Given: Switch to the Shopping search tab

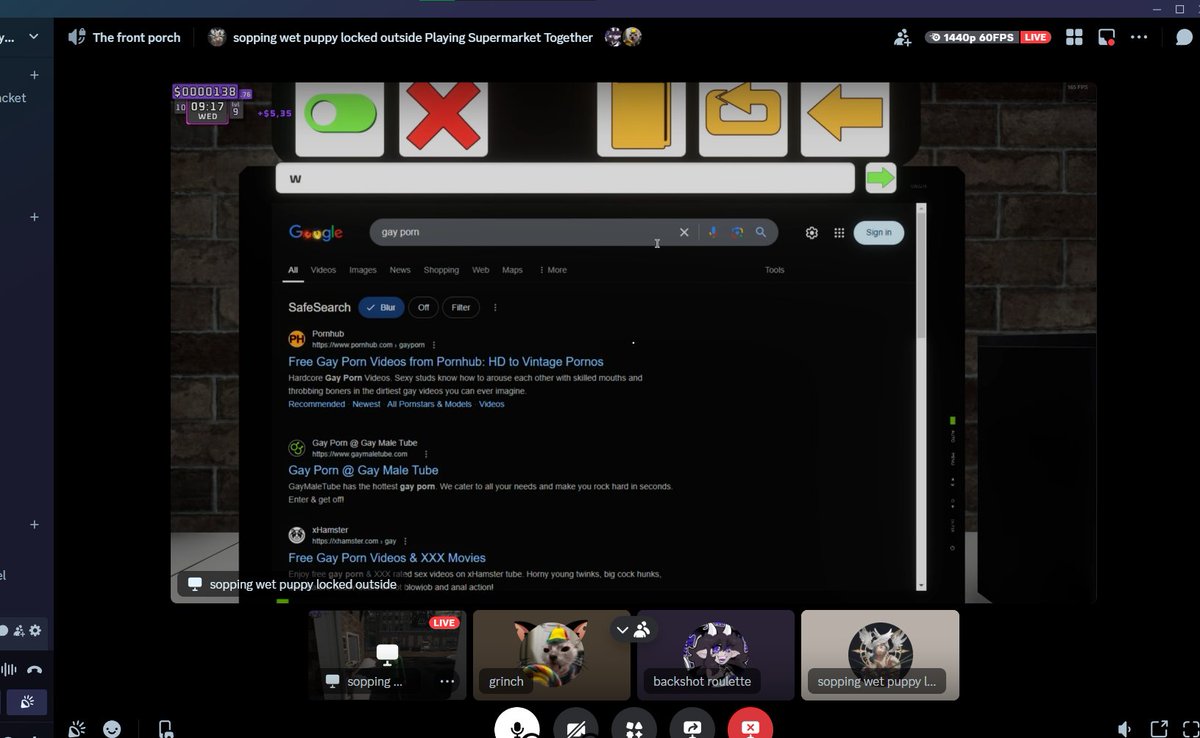Looking at the screenshot, I should point(441,270).
